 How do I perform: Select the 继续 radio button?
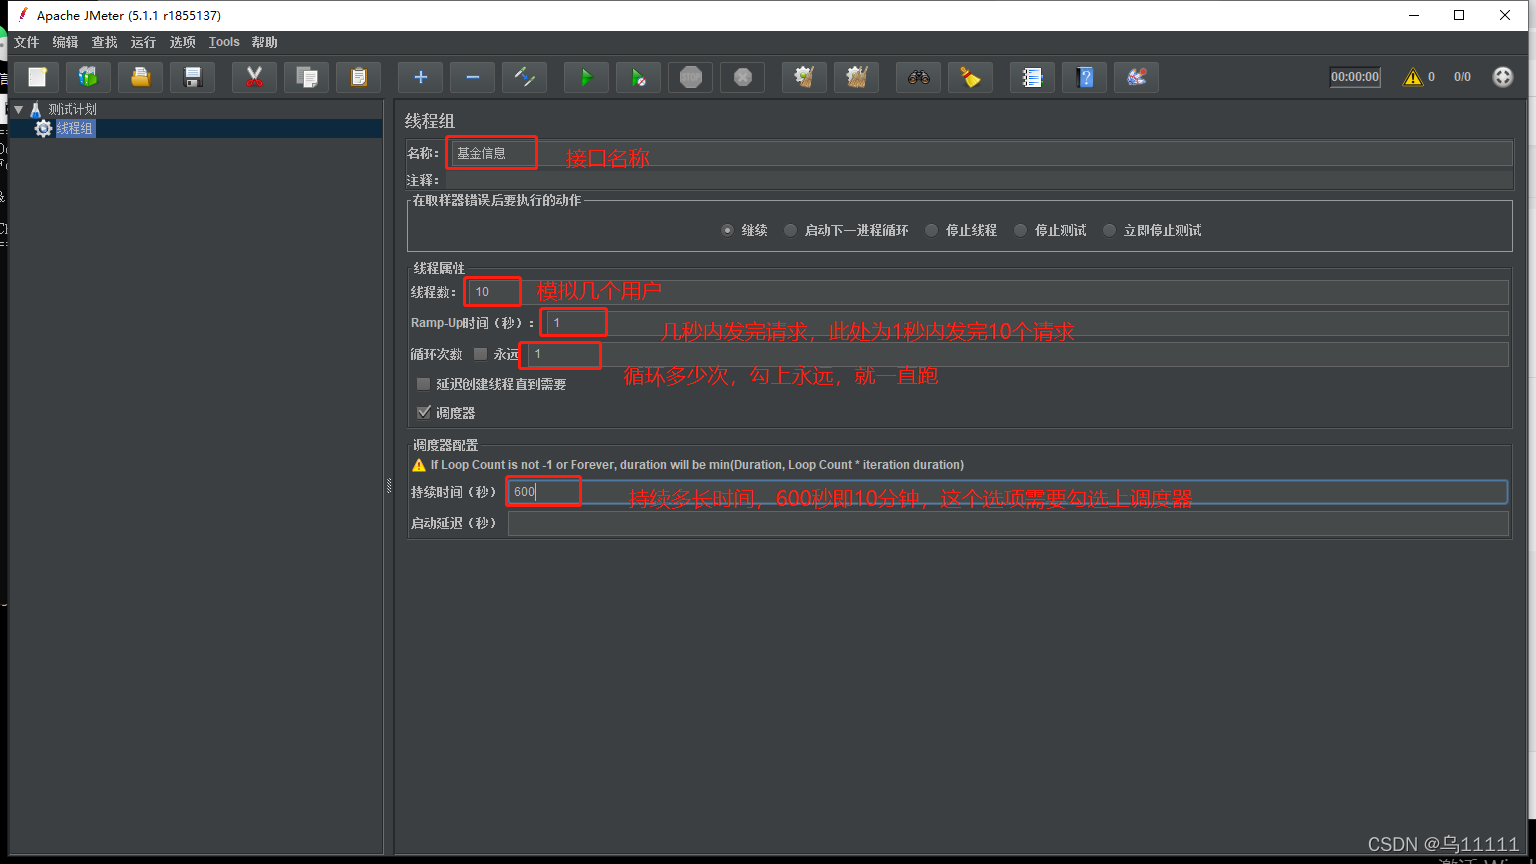pyautogui.click(x=727, y=230)
